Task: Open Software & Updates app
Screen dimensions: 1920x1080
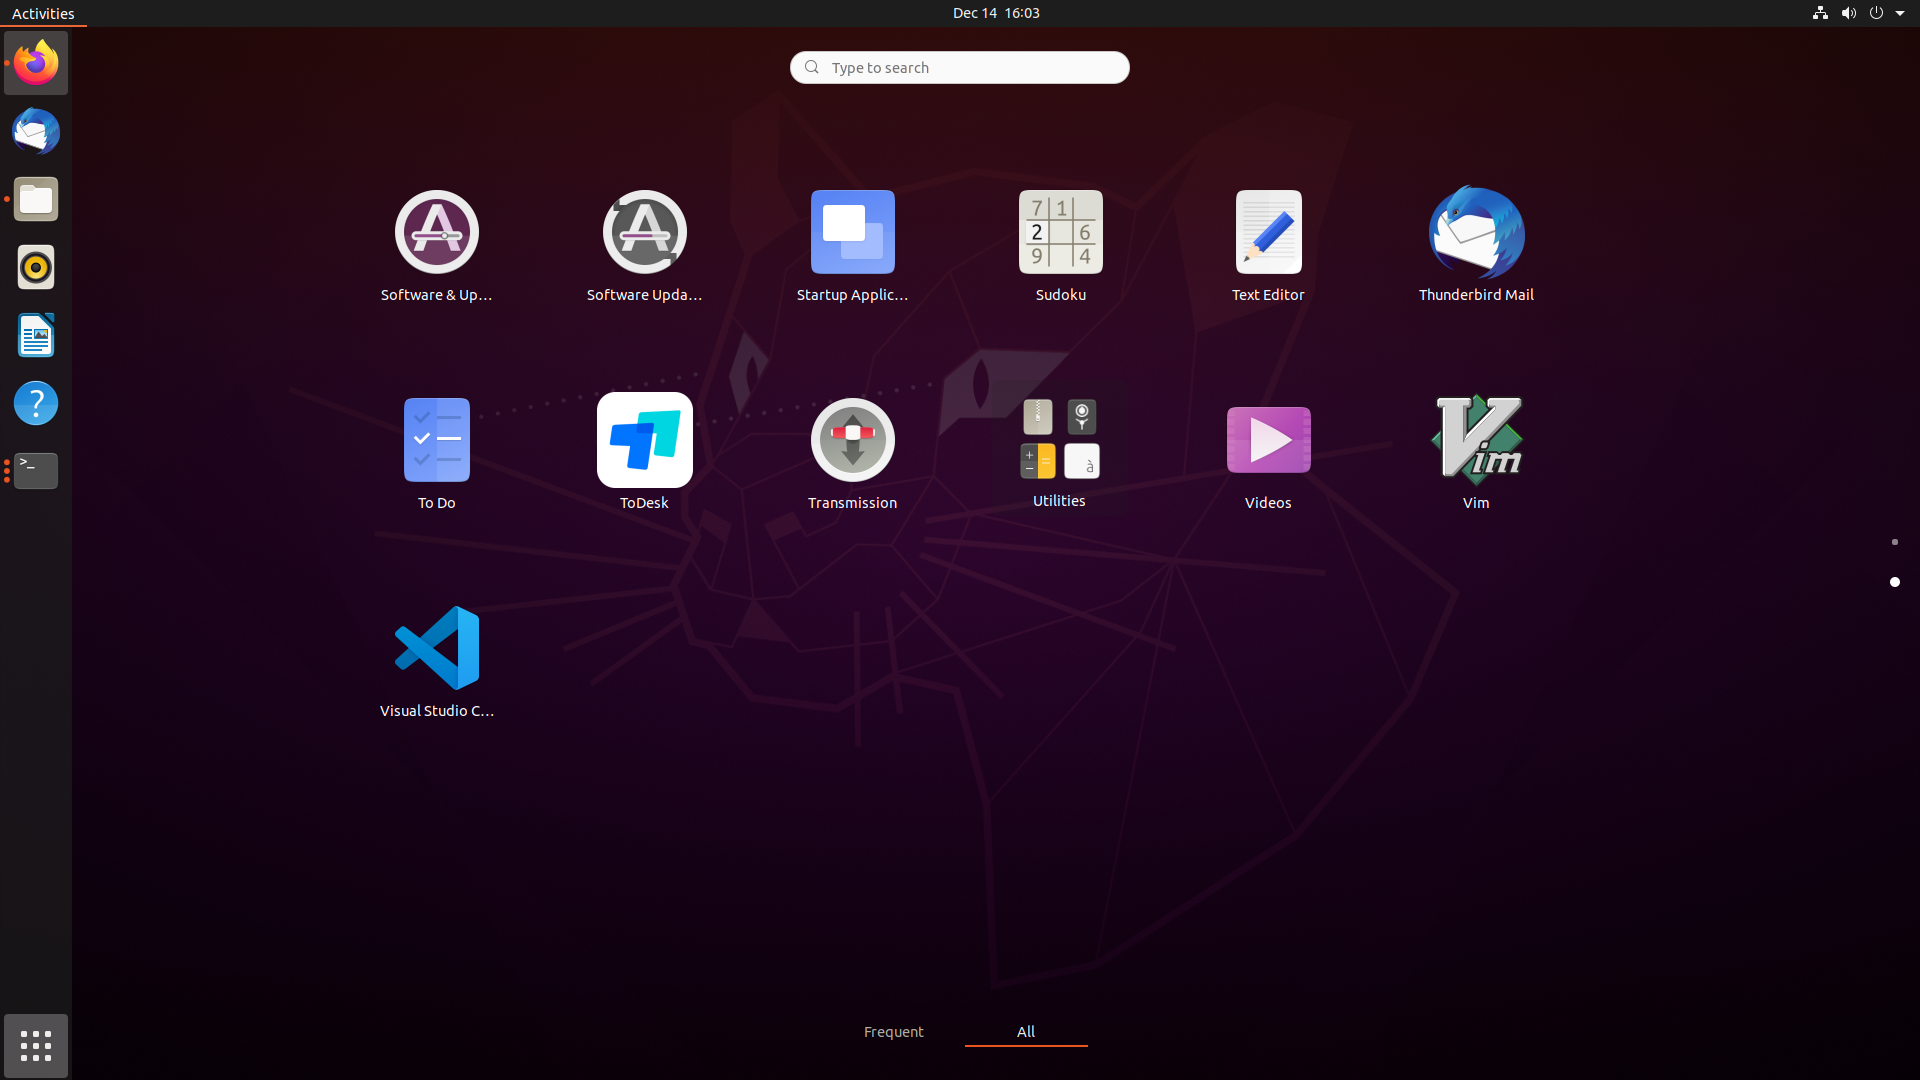Action: pos(436,246)
